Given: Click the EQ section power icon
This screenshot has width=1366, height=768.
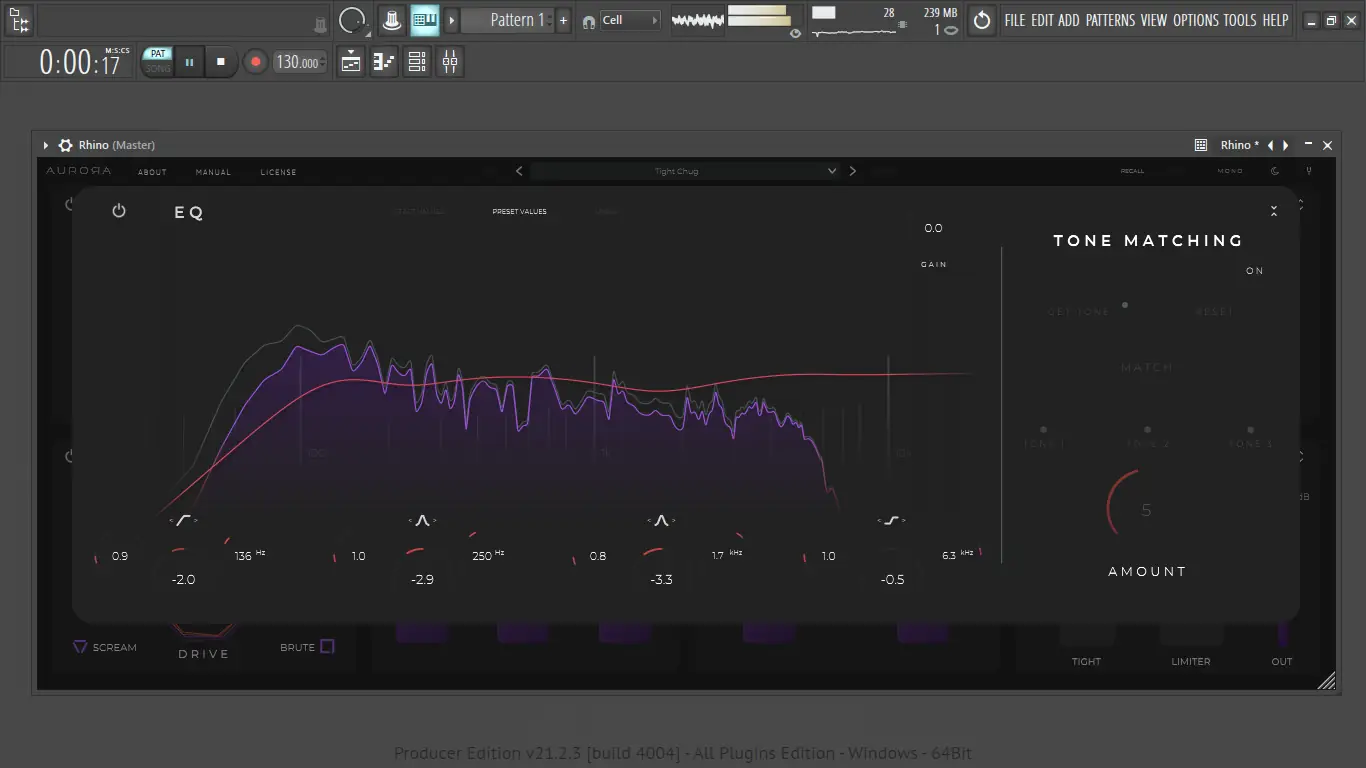Looking at the screenshot, I should coord(119,211).
